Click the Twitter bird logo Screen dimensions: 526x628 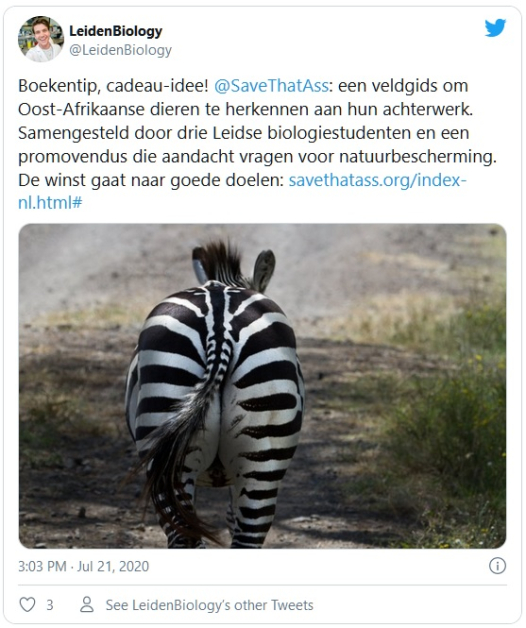(x=495, y=28)
